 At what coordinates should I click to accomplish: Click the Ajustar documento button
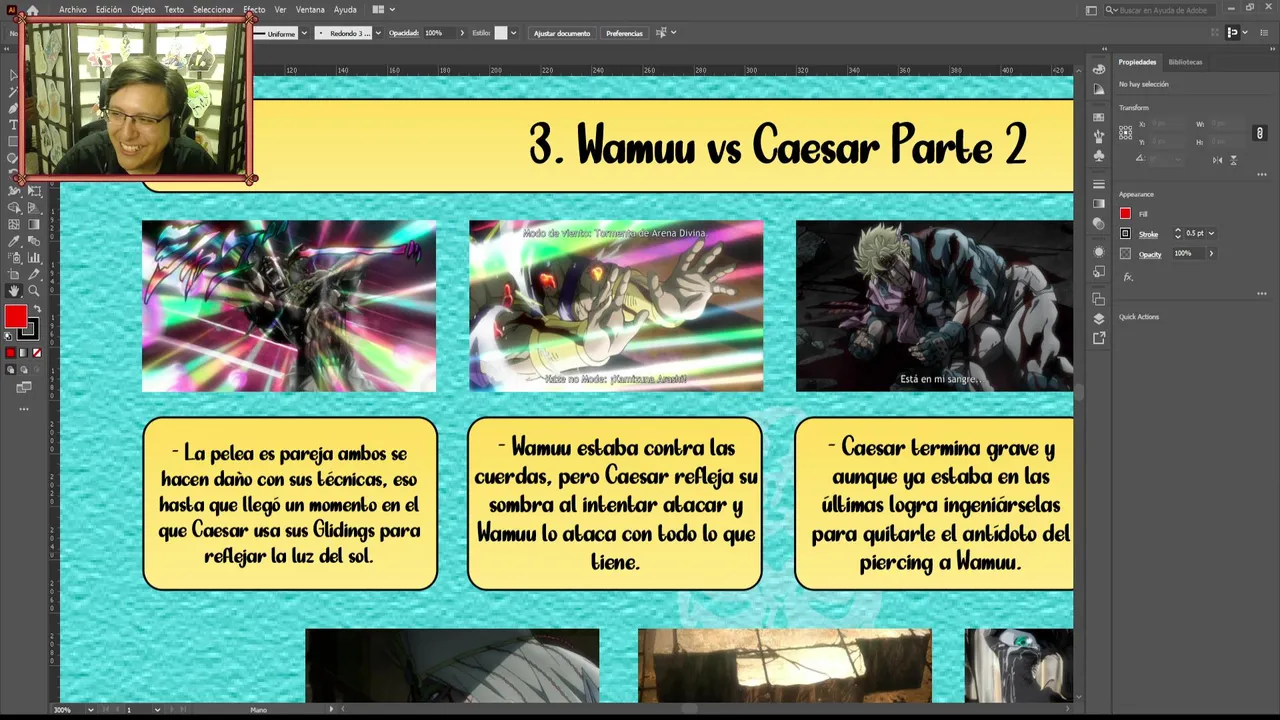pos(562,33)
